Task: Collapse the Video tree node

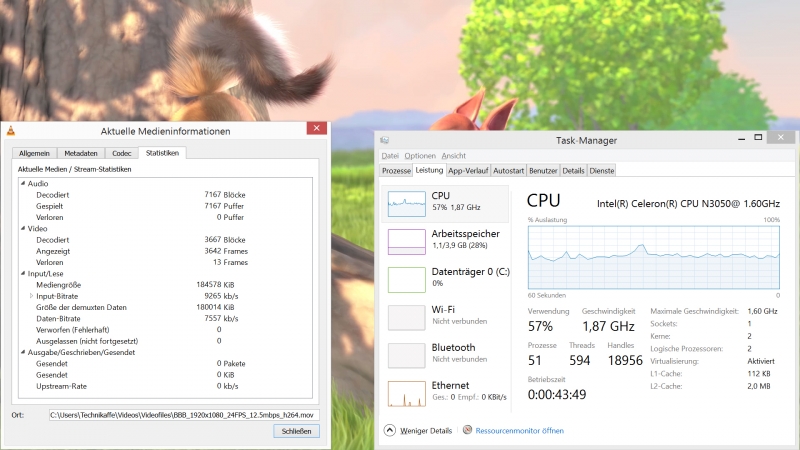Action: coord(23,228)
